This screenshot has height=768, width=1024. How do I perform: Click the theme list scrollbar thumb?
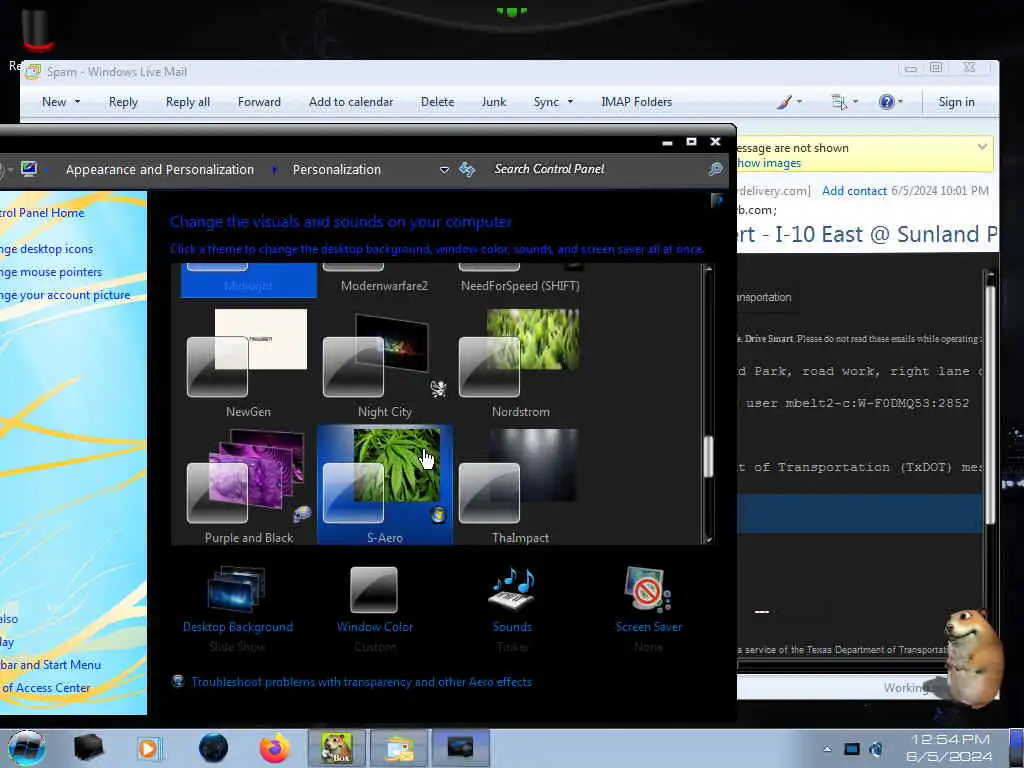tap(709, 455)
